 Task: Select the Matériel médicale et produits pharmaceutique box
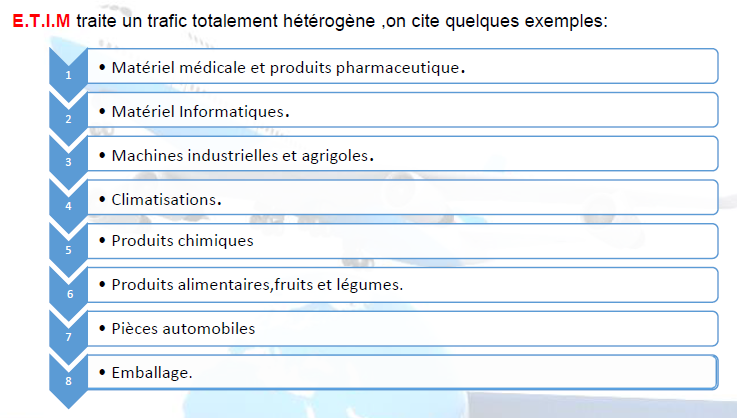point(403,66)
